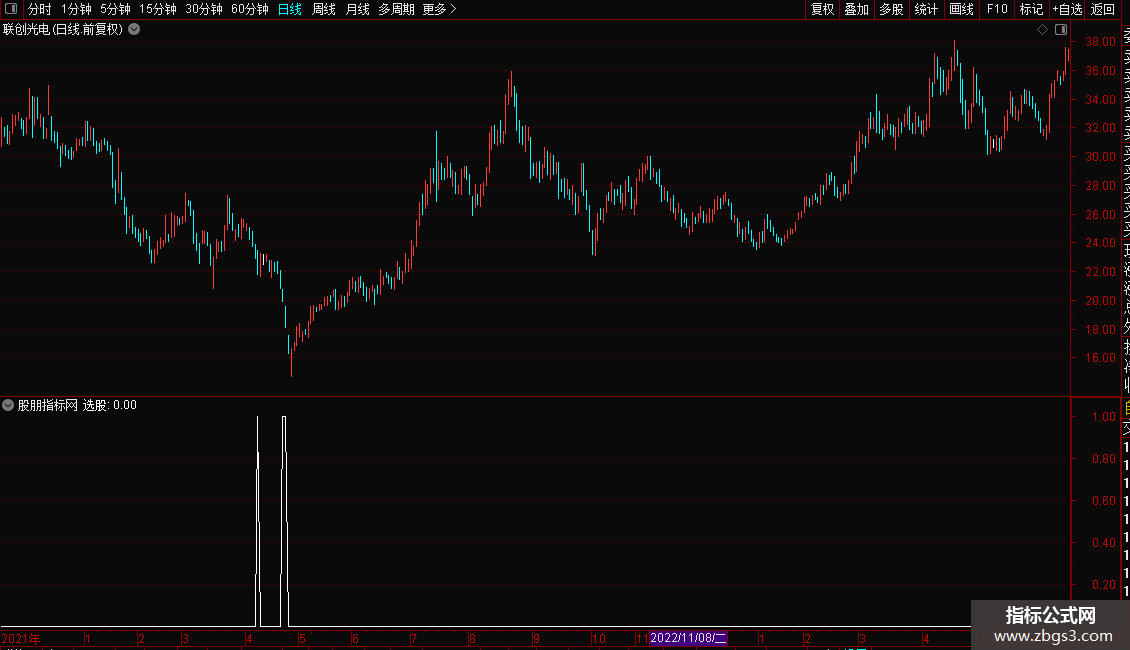Click the 38.00 price axis label
This screenshot has height=650, width=1130.
click(x=1100, y=42)
